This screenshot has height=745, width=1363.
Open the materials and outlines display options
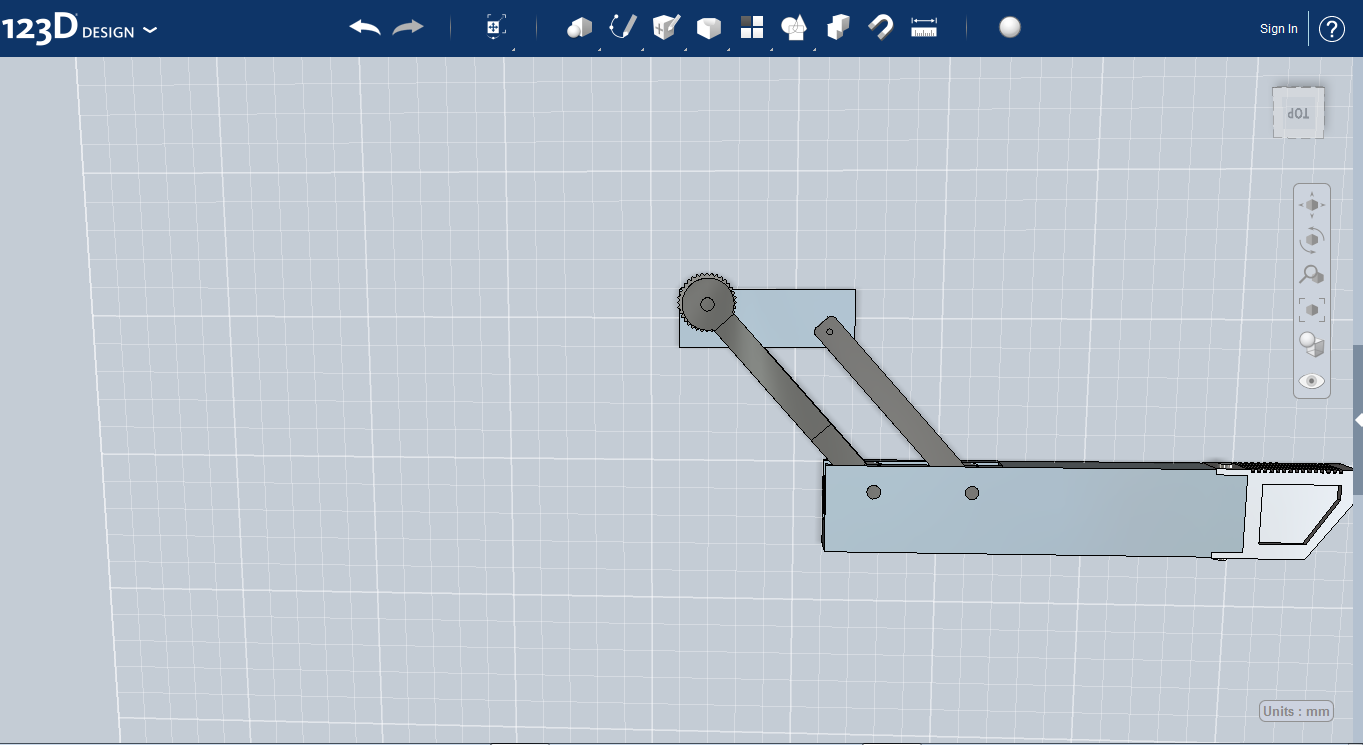tap(1312, 346)
